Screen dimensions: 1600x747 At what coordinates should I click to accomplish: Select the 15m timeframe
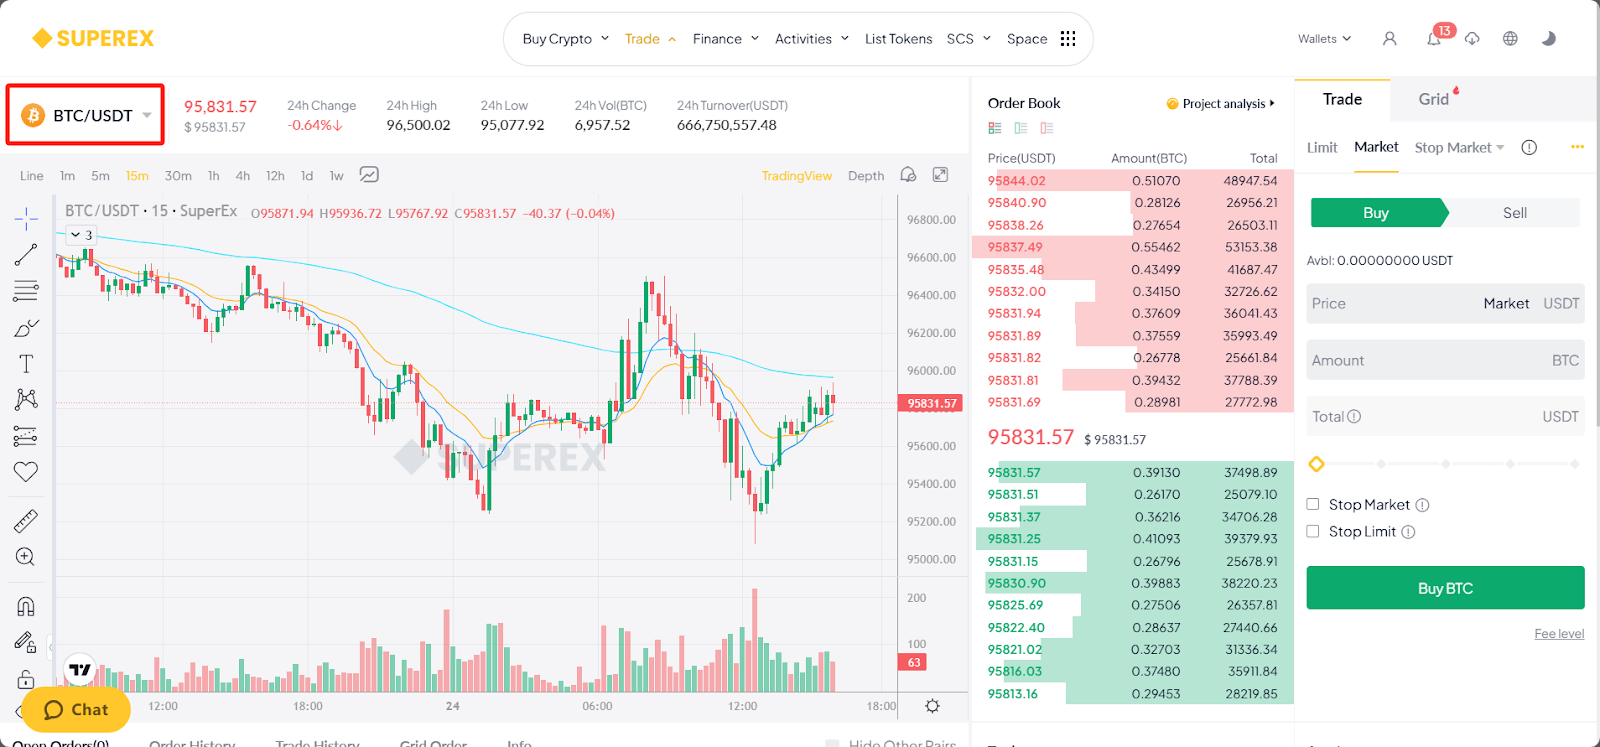click(x=137, y=175)
